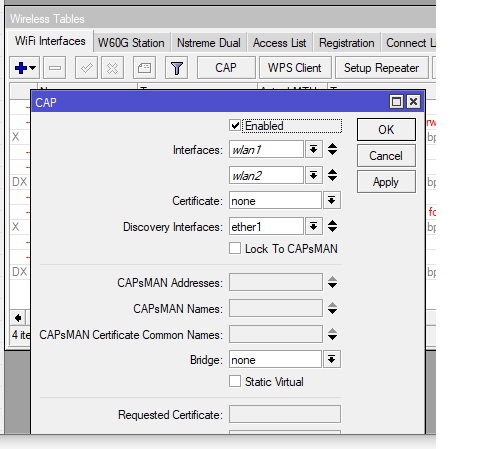504x449 pixels.
Task: Click up-down arrows beside Discovery Interfaces ether1
Action: (332, 226)
